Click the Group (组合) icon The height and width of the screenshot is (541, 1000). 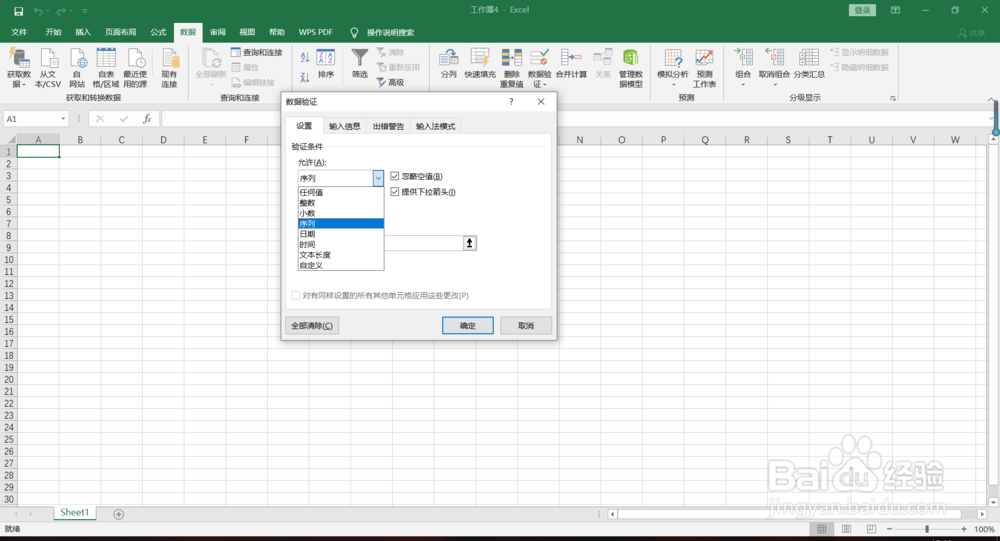(744, 58)
